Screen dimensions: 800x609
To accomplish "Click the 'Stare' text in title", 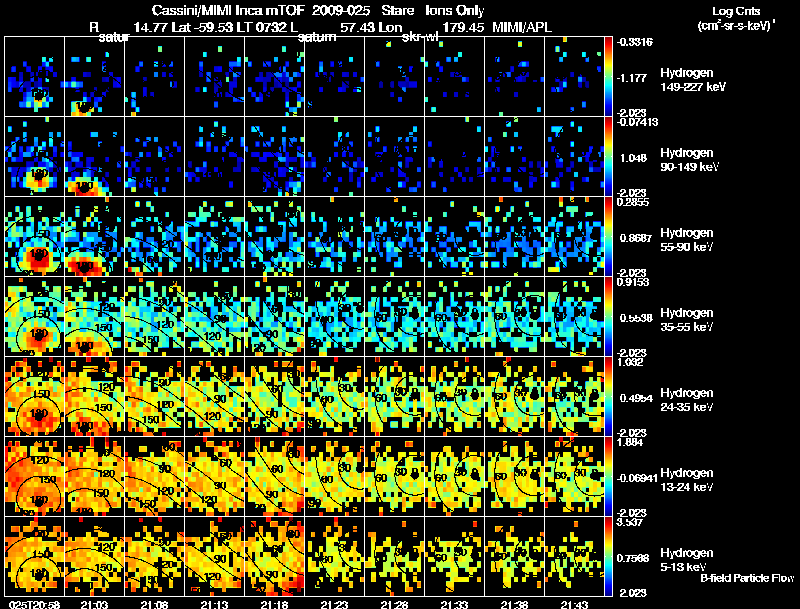I will pyautogui.click(x=397, y=11).
